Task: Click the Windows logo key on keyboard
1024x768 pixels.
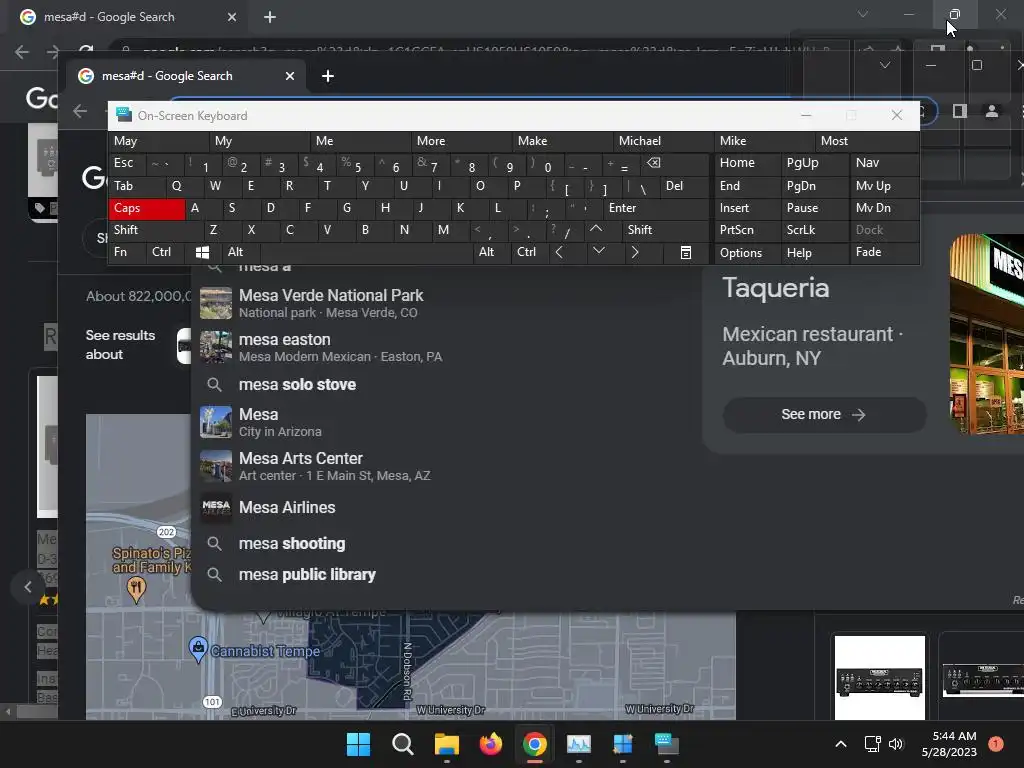Action: (202, 252)
